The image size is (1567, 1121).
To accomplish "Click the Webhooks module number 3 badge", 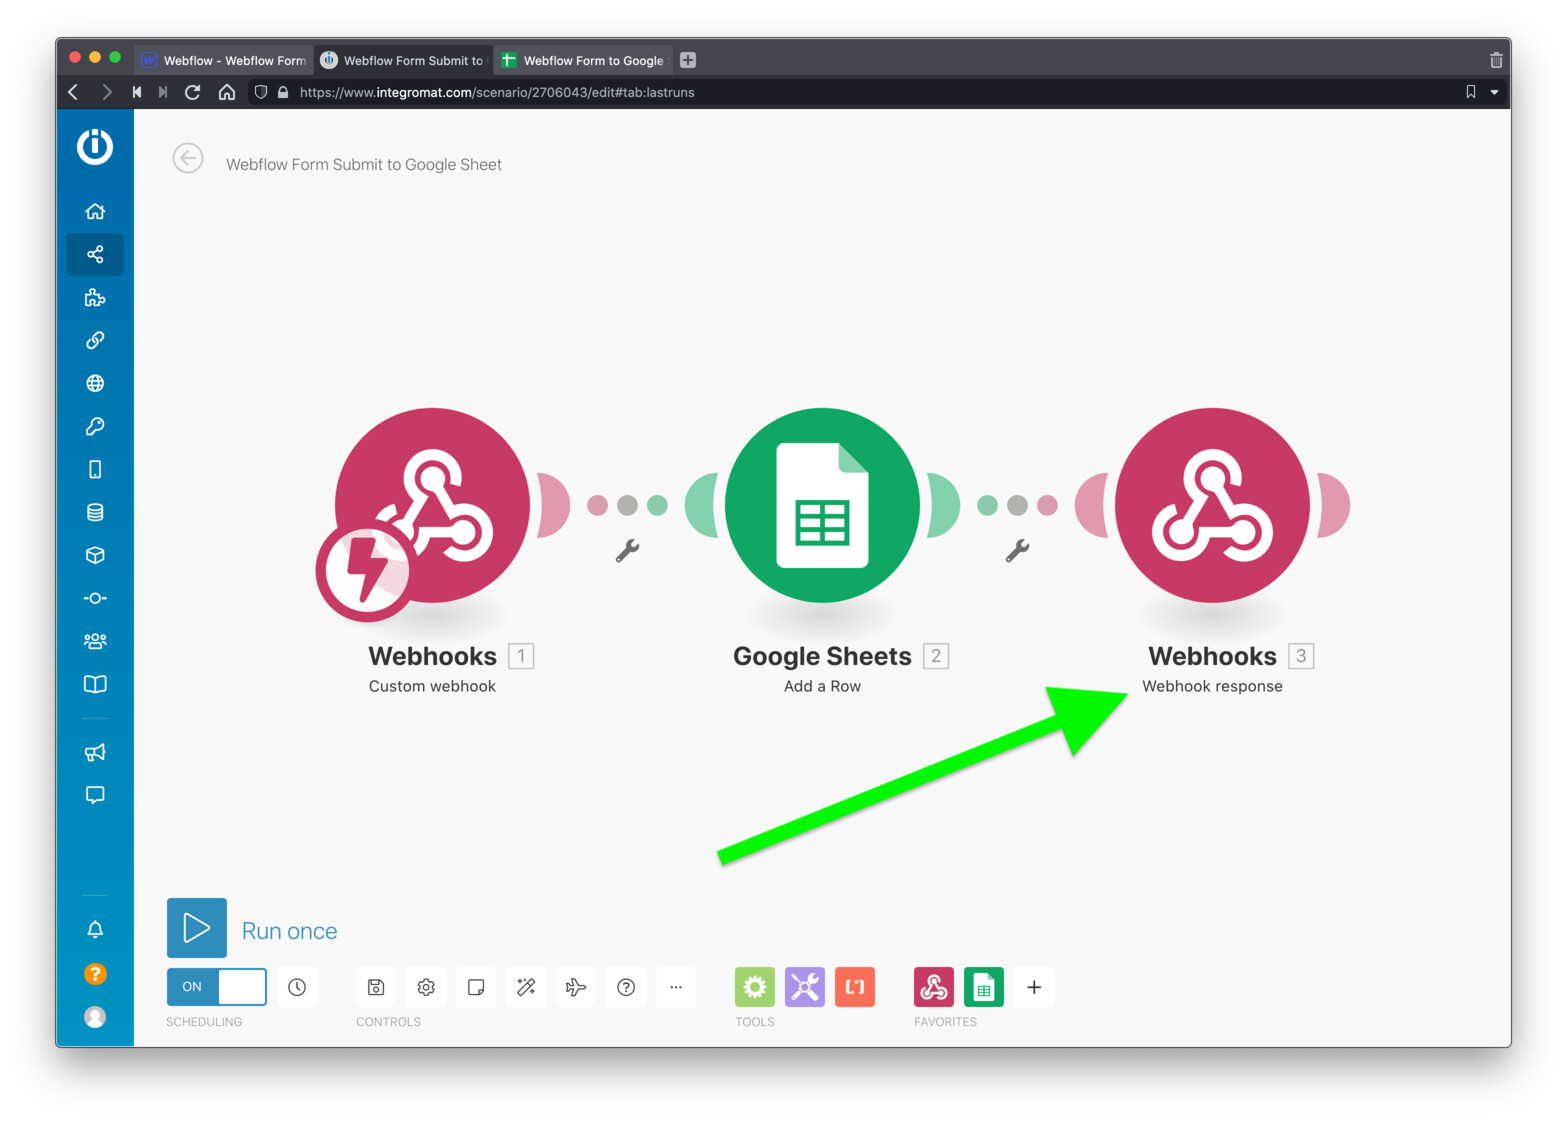I will 1301,656.
